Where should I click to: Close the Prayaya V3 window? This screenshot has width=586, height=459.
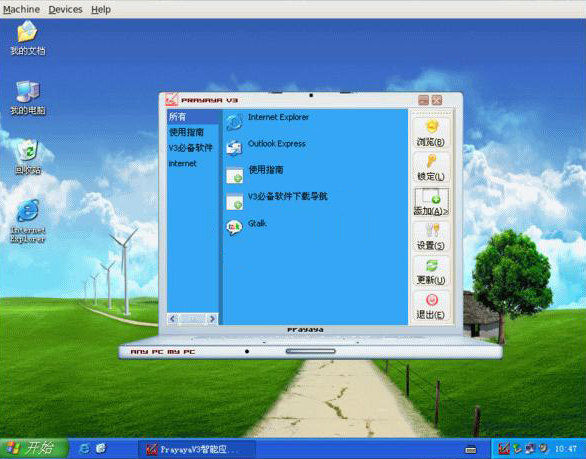pos(437,100)
